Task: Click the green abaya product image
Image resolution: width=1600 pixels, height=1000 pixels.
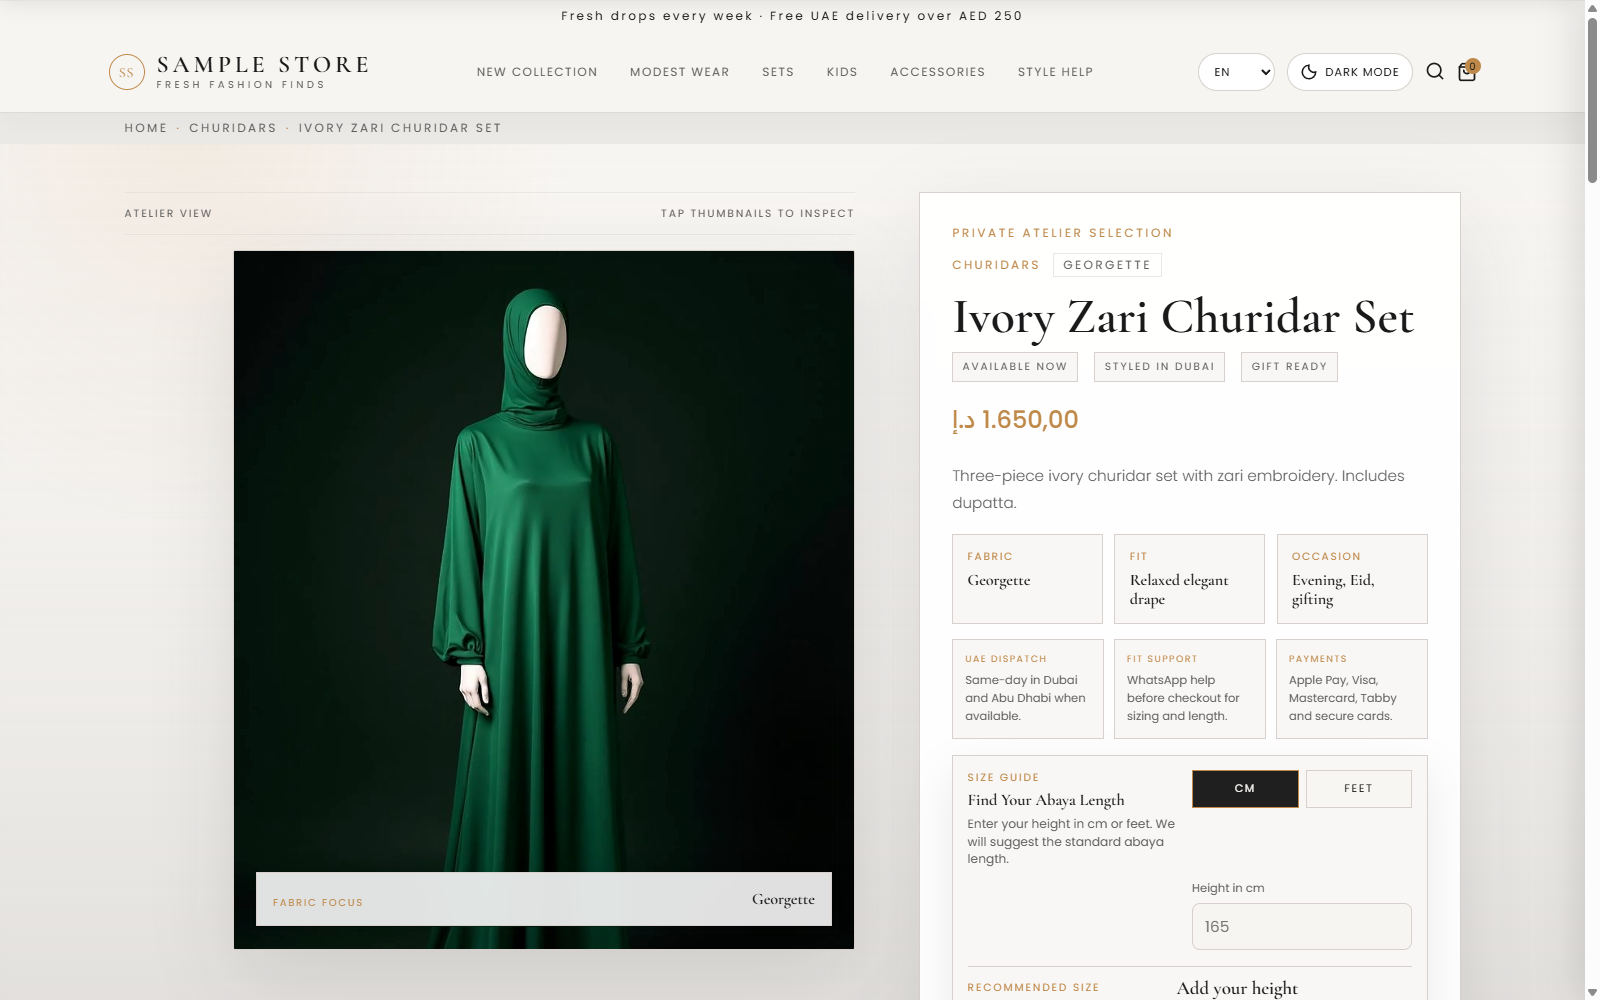Action: (x=544, y=600)
